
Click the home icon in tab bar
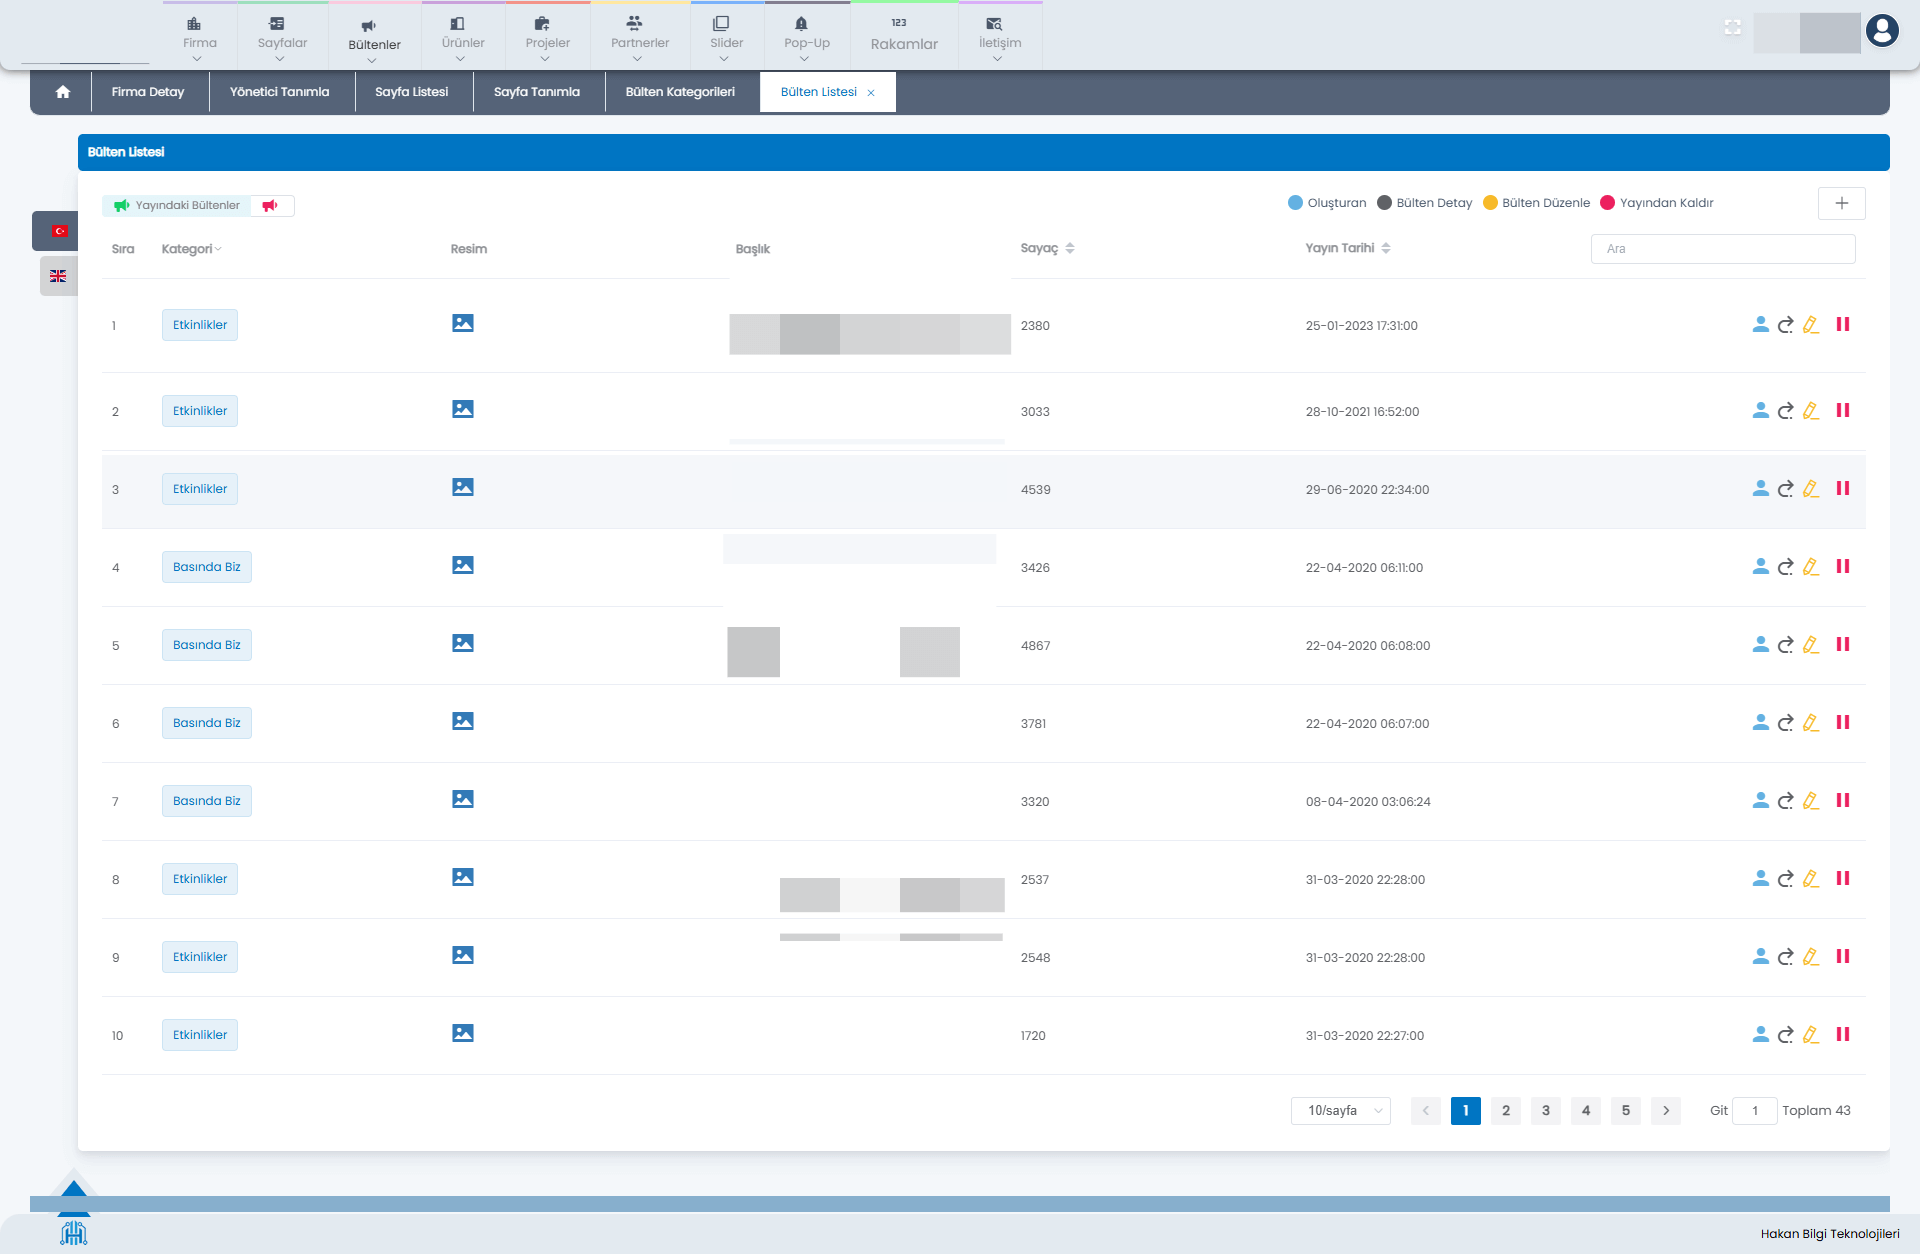63,92
